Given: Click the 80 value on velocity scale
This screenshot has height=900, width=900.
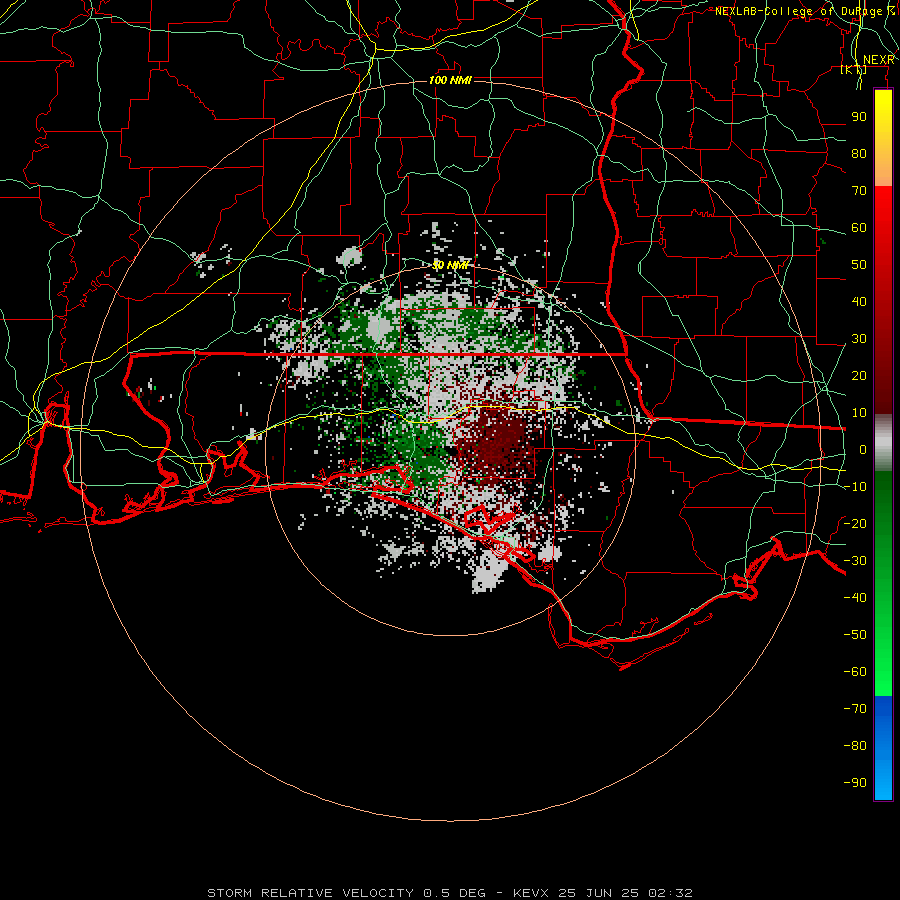Looking at the screenshot, I should pyautogui.click(x=859, y=154).
